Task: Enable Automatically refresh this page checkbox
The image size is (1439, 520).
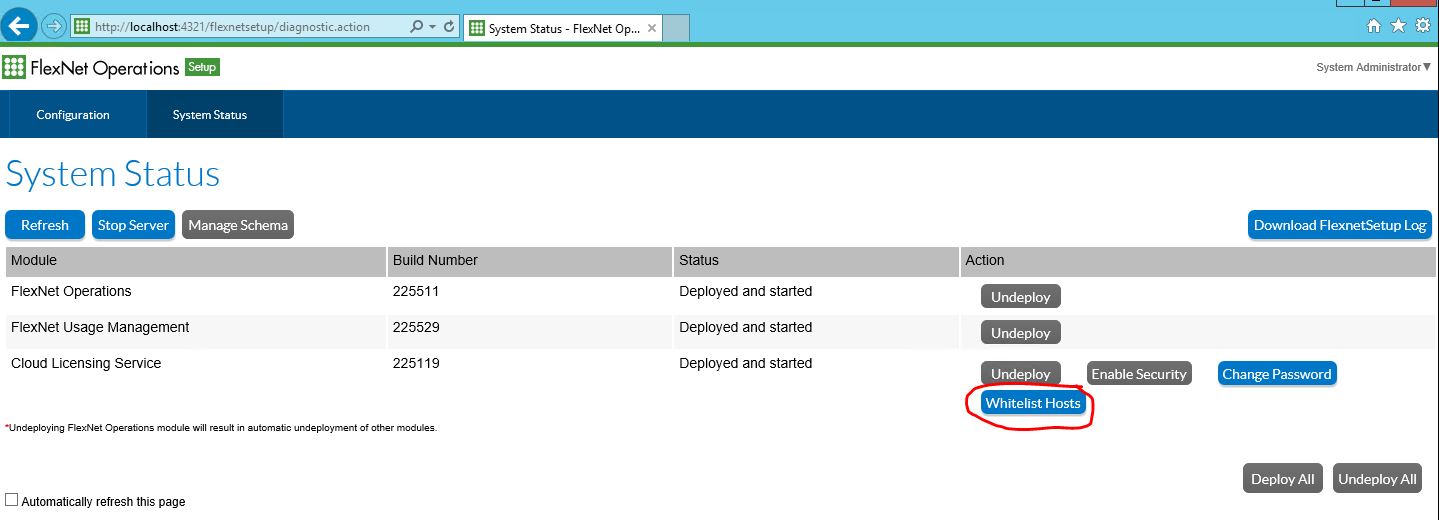Action: point(12,500)
